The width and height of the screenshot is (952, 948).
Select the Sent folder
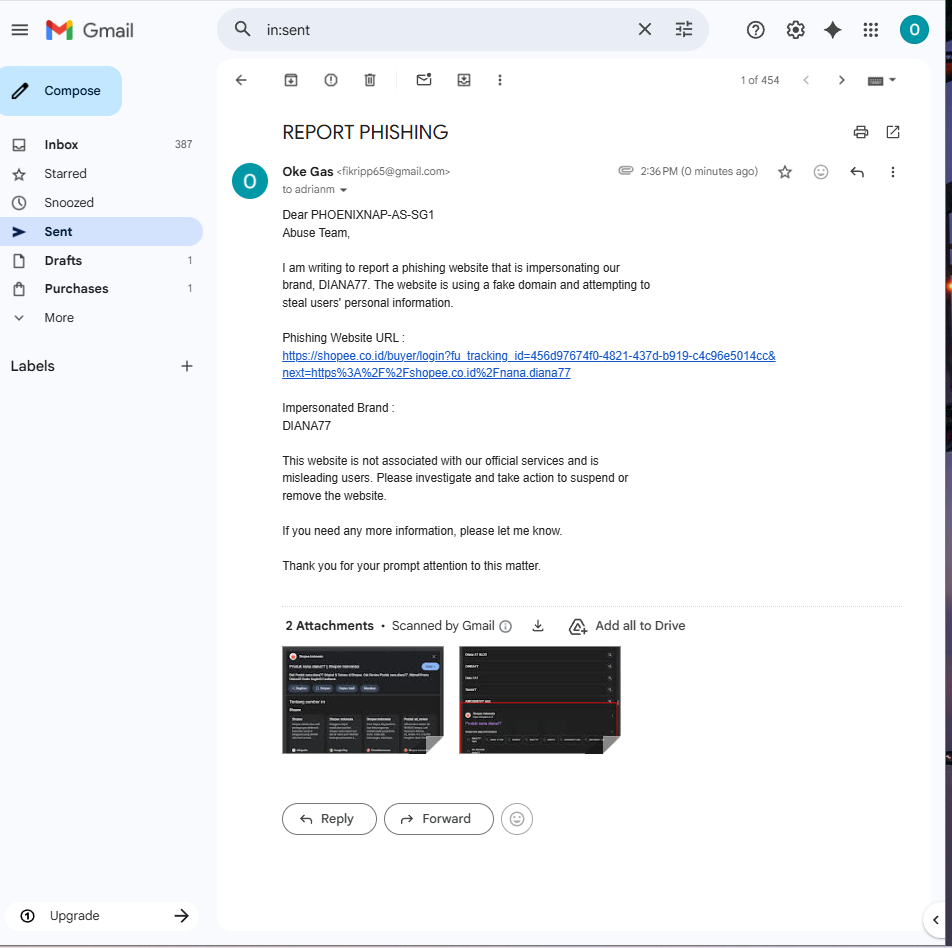[101, 231]
